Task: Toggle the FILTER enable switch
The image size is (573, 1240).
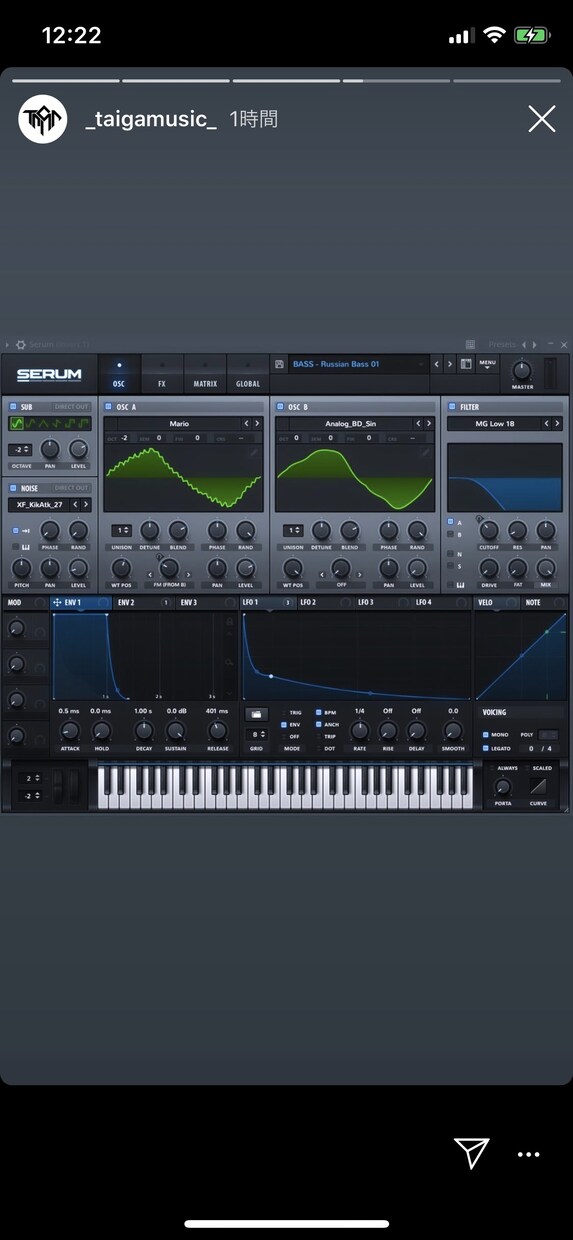Action: [x=452, y=407]
